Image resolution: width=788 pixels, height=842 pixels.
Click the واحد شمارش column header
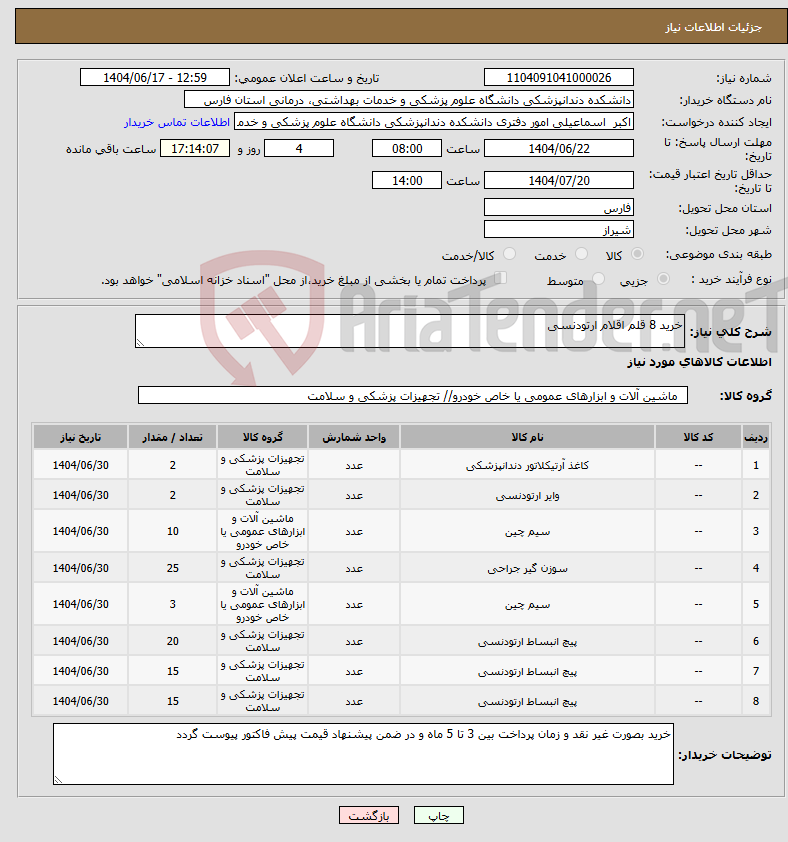point(353,437)
